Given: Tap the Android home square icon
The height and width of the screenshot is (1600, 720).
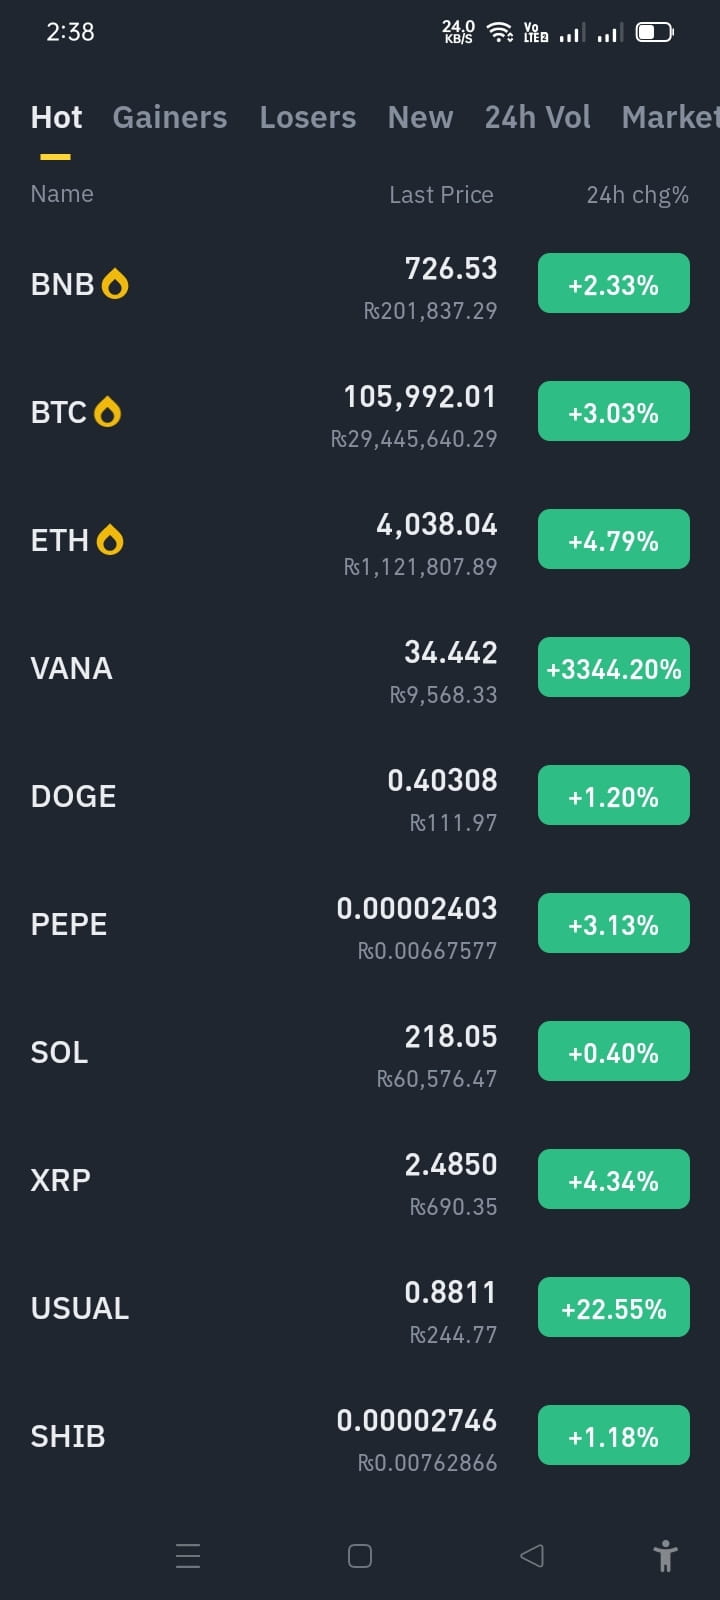Looking at the screenshot, I should pyautogui.click(x=360, y=1556).
